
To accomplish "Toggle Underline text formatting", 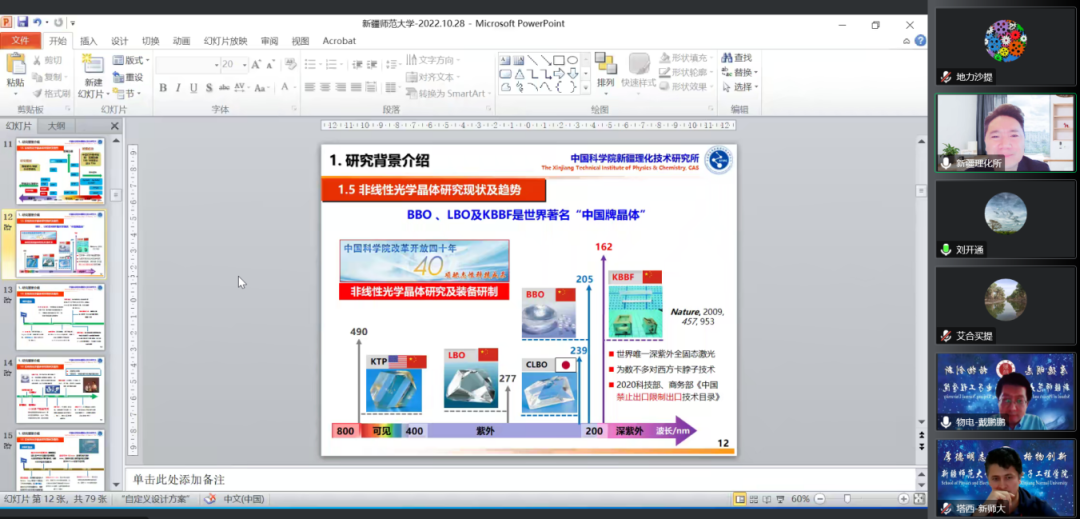I will (x=192, y=88).
